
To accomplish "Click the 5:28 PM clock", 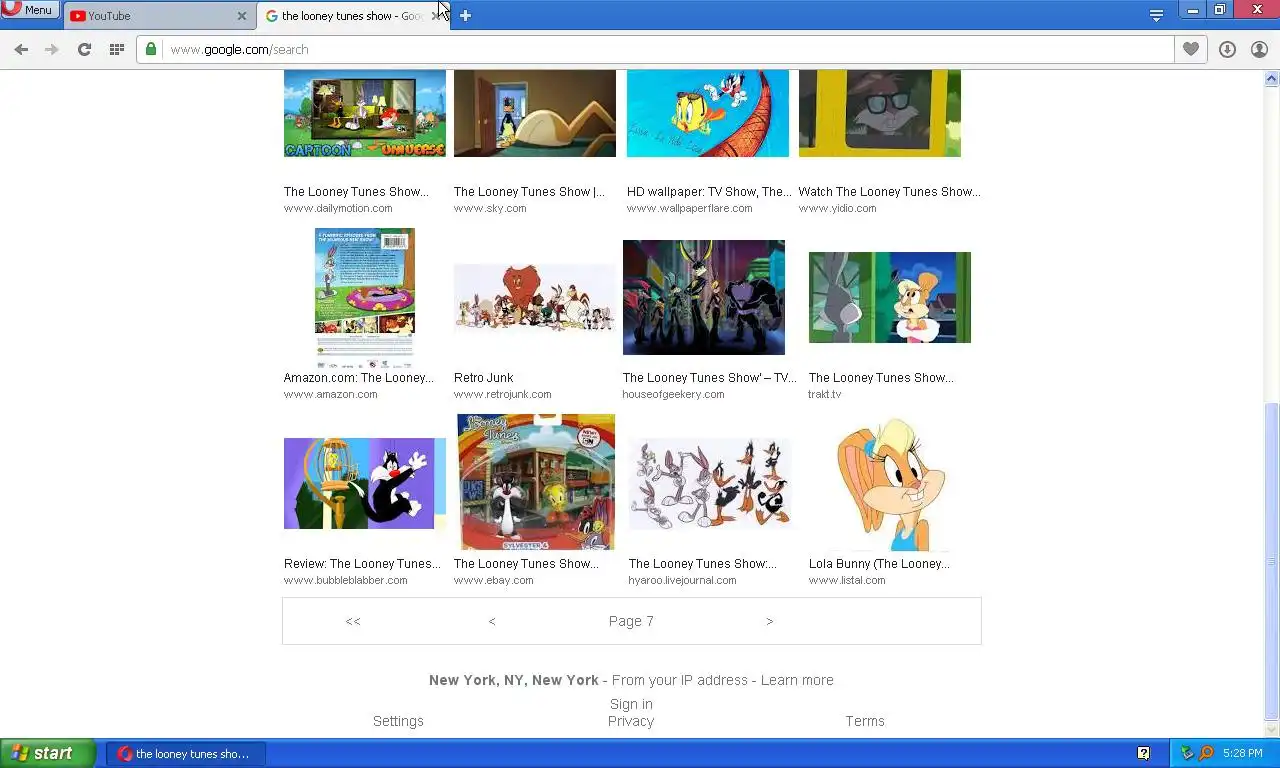I will point(1242,753).
